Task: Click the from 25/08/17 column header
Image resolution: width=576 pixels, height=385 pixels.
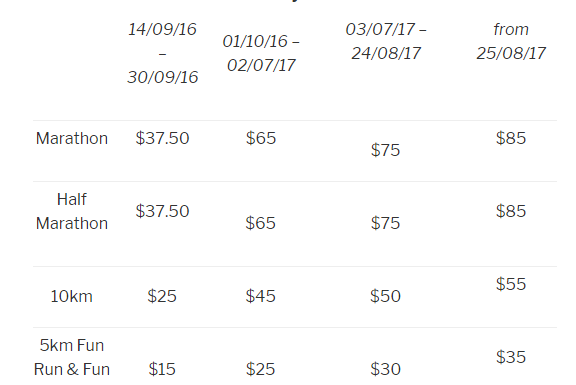Action: tap(511, 41)
